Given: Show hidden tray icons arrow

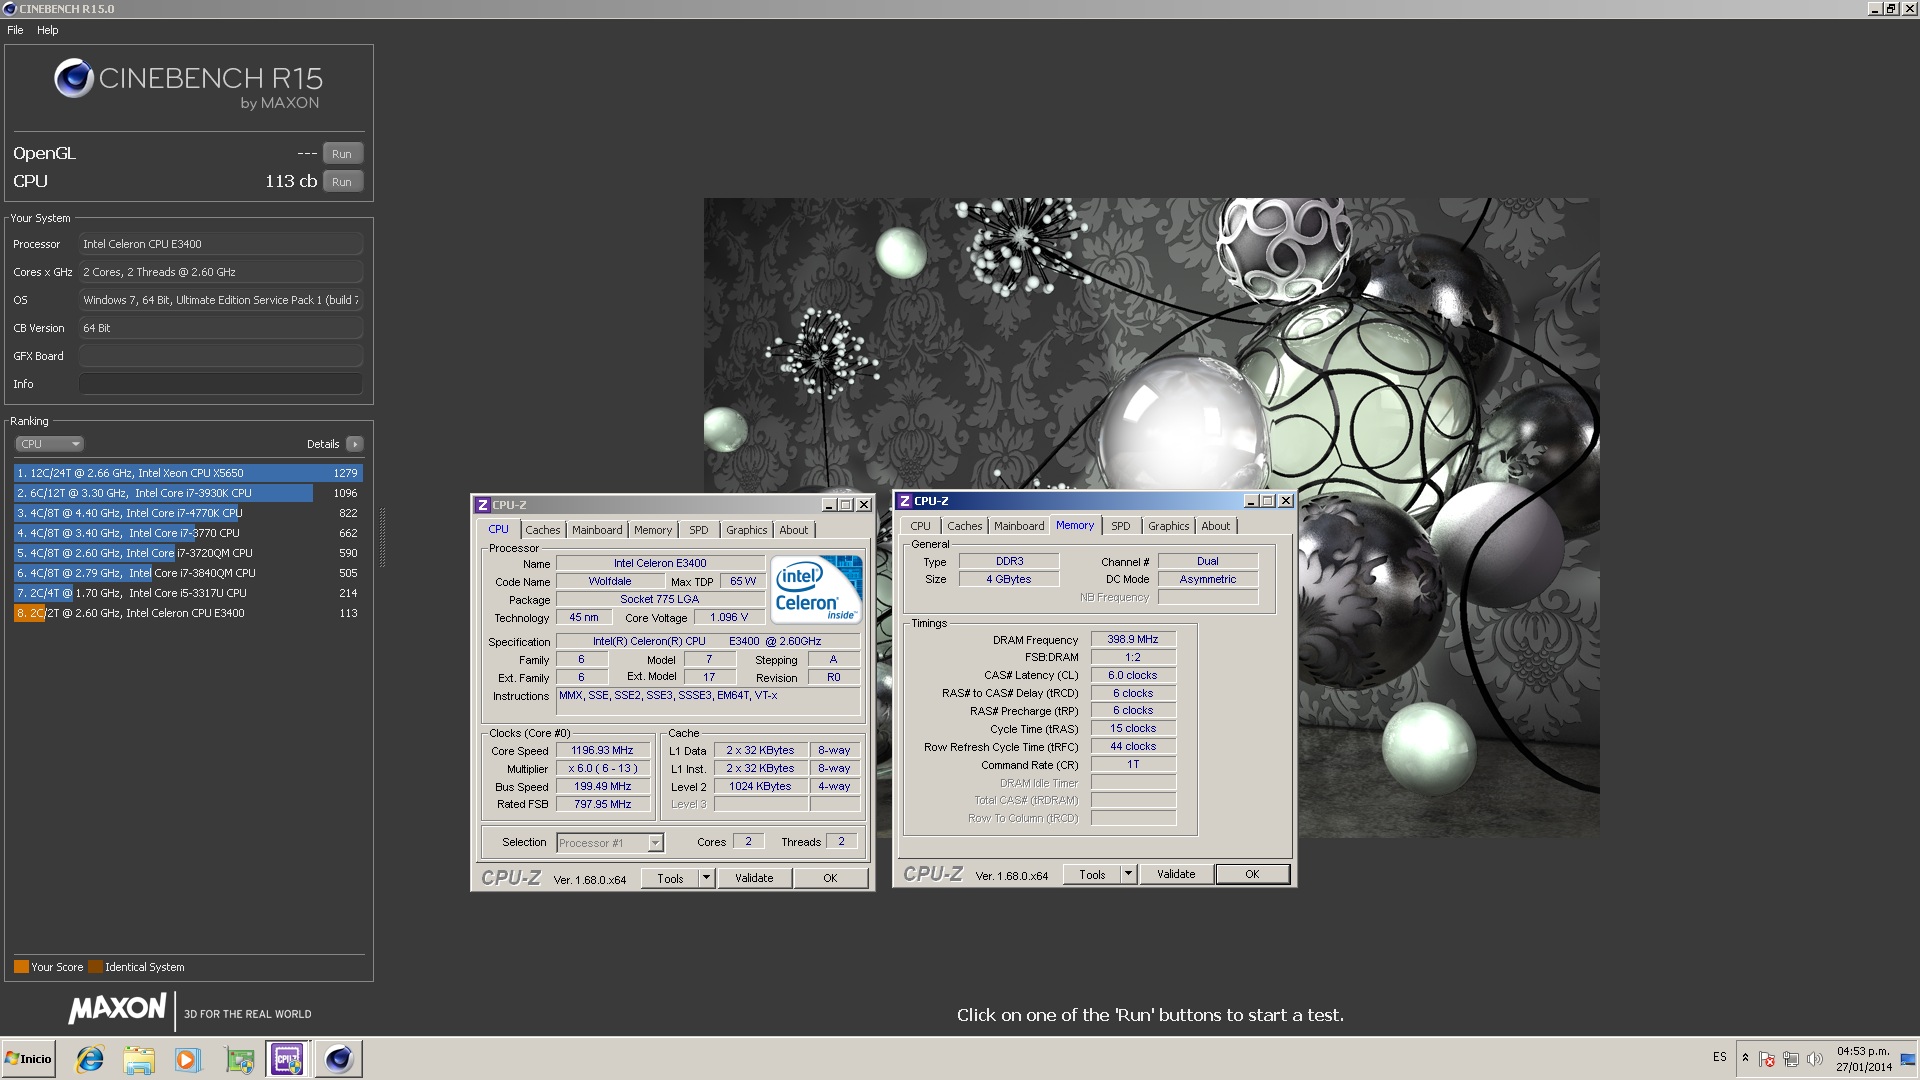Looking at the screenshot, I should (1745, 1058).
